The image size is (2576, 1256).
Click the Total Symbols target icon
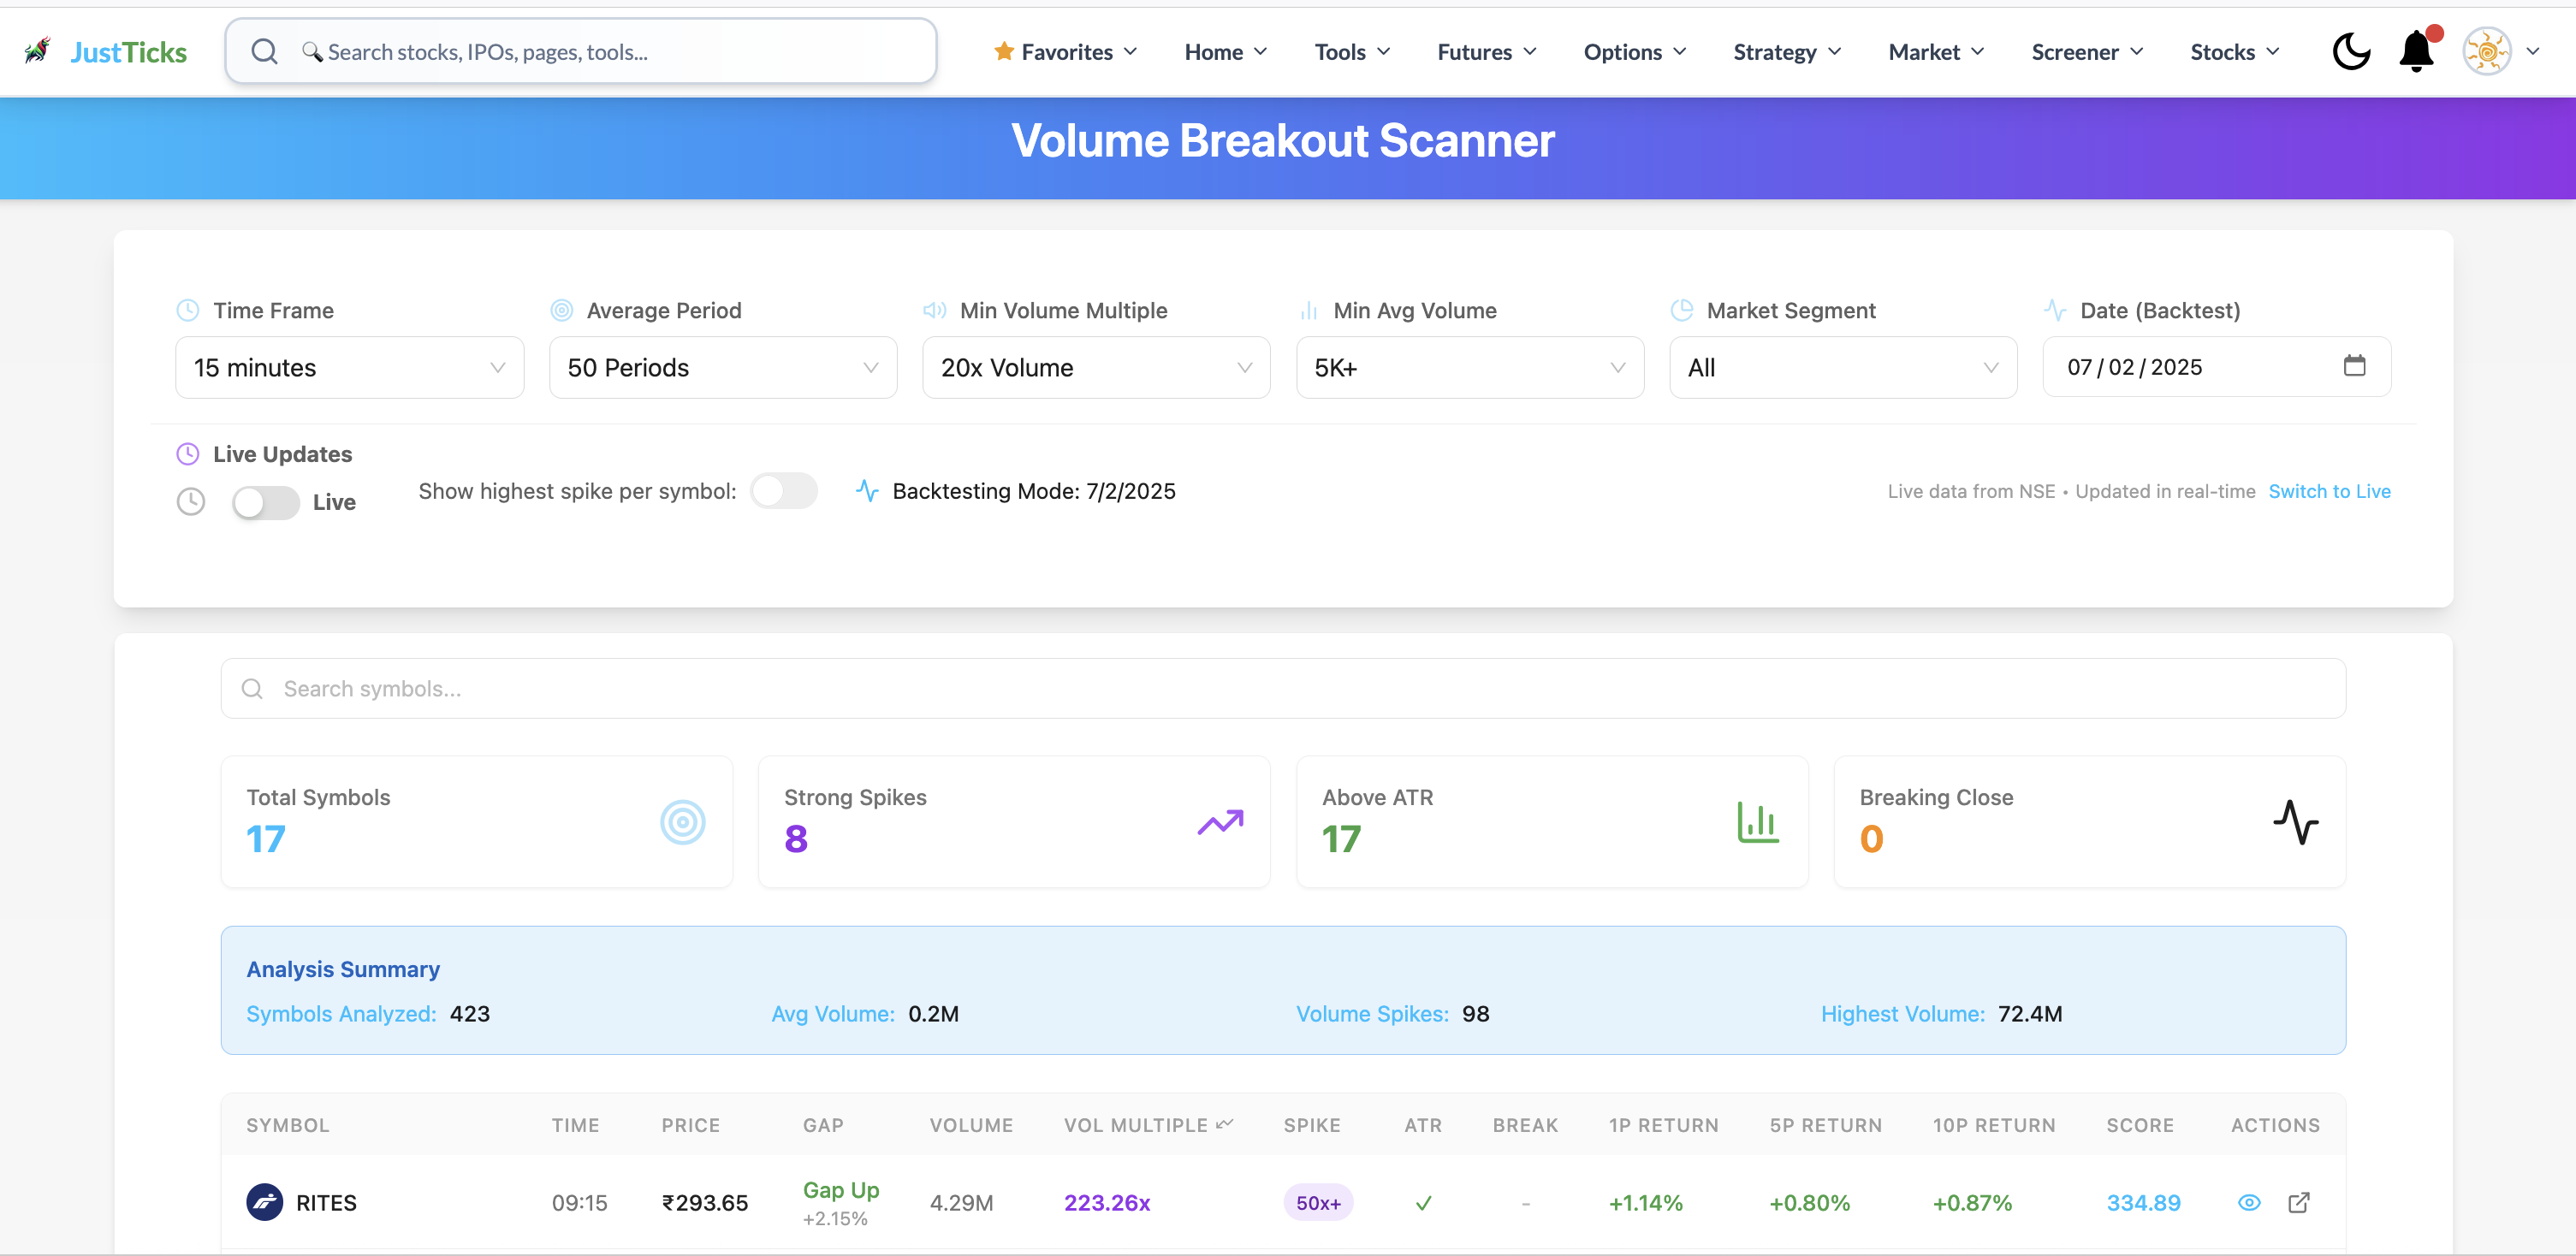point(683,822)
